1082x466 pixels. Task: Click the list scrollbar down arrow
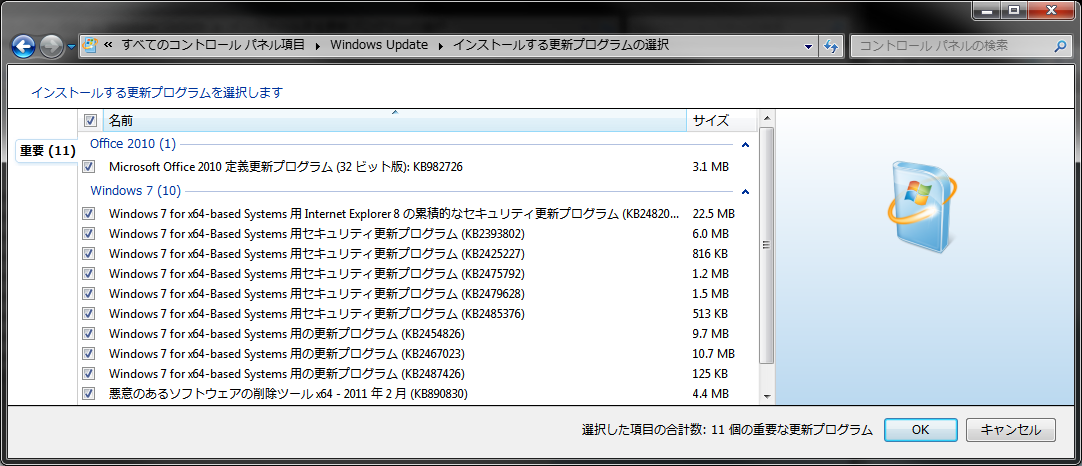766,396
